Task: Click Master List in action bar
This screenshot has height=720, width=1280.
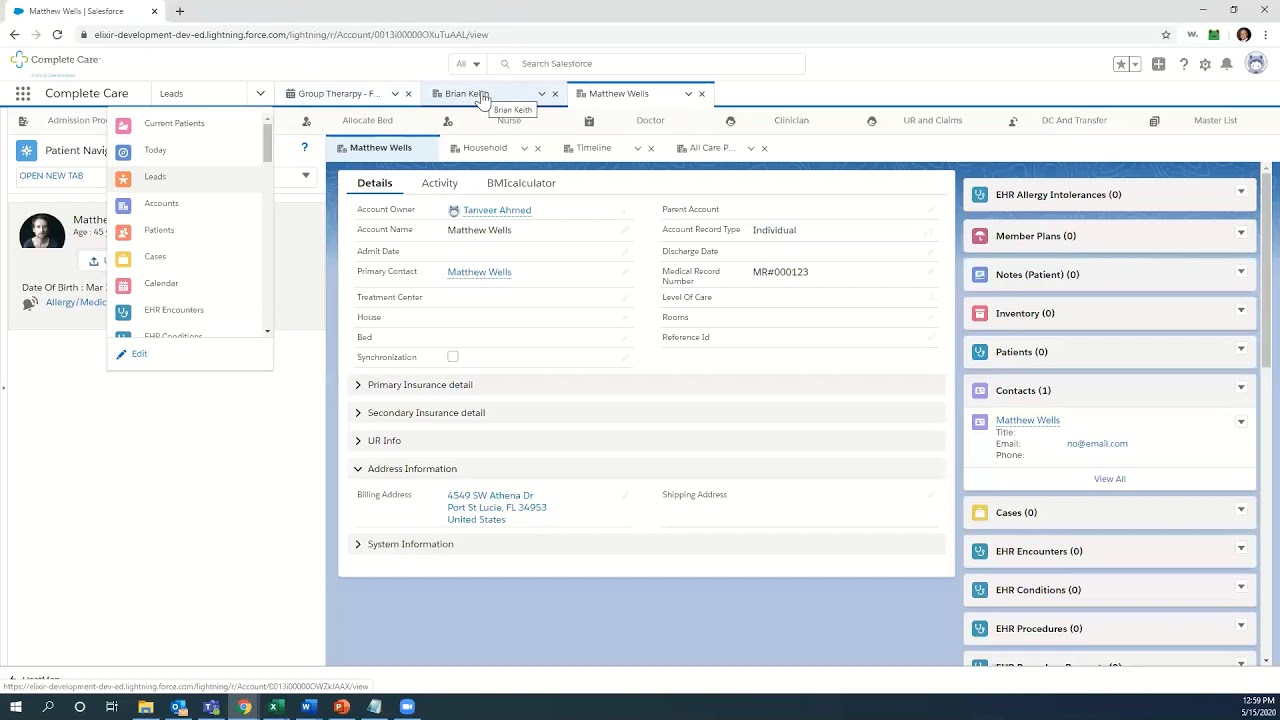Action: 1215,121
